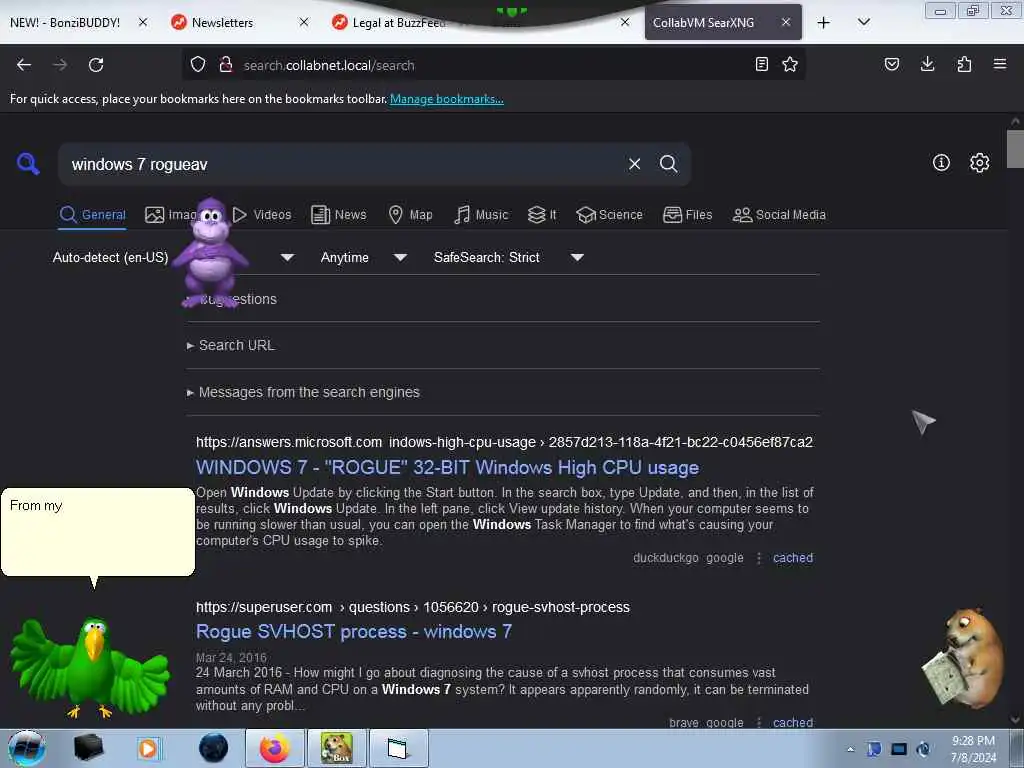Image resolution: width=1024 pixels, height=768 pixels.
Task: Open the tracking protection shield icon
Action: pos(198,65)
